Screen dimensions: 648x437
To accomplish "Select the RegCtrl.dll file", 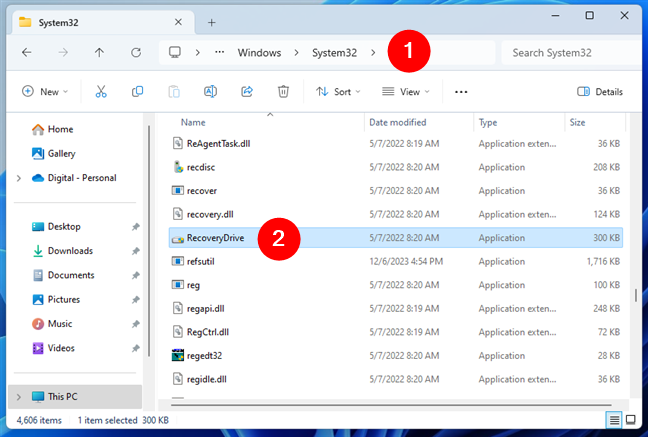I will pyautogui.click(x=395, y=332).
